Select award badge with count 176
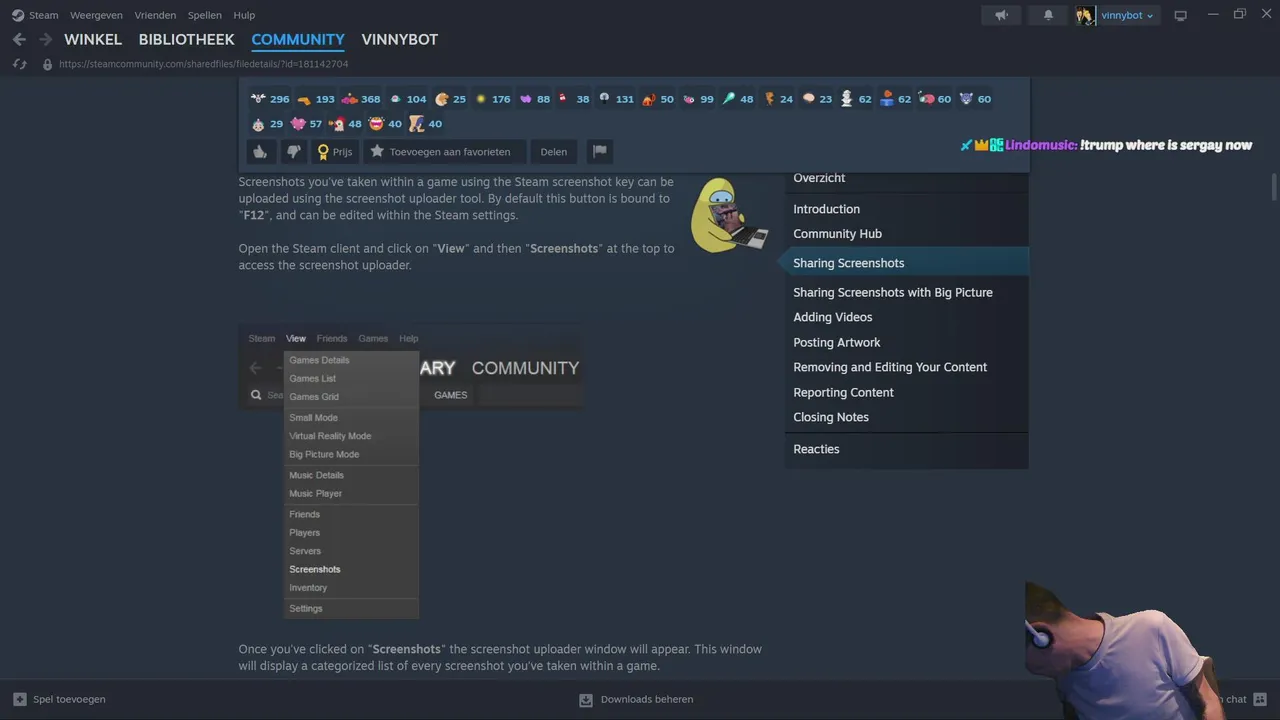 coord(493,99)
